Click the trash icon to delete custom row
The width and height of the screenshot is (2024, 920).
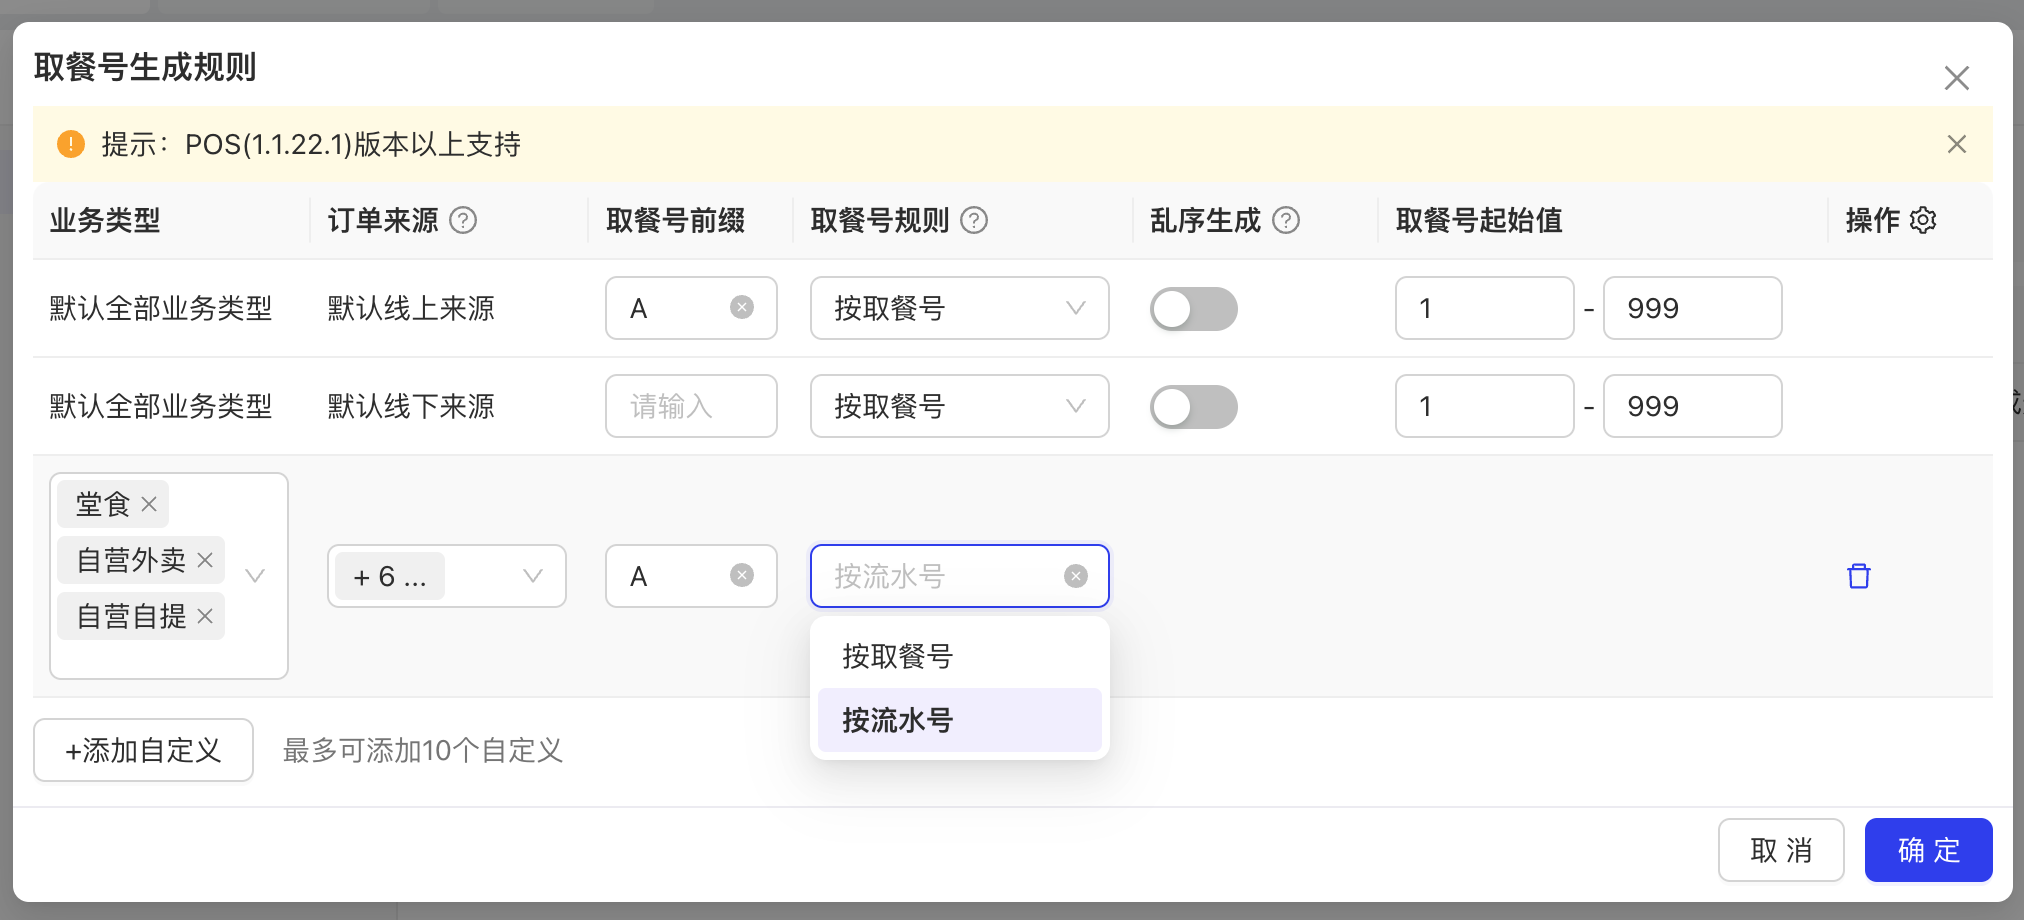tap(1858, 576)
